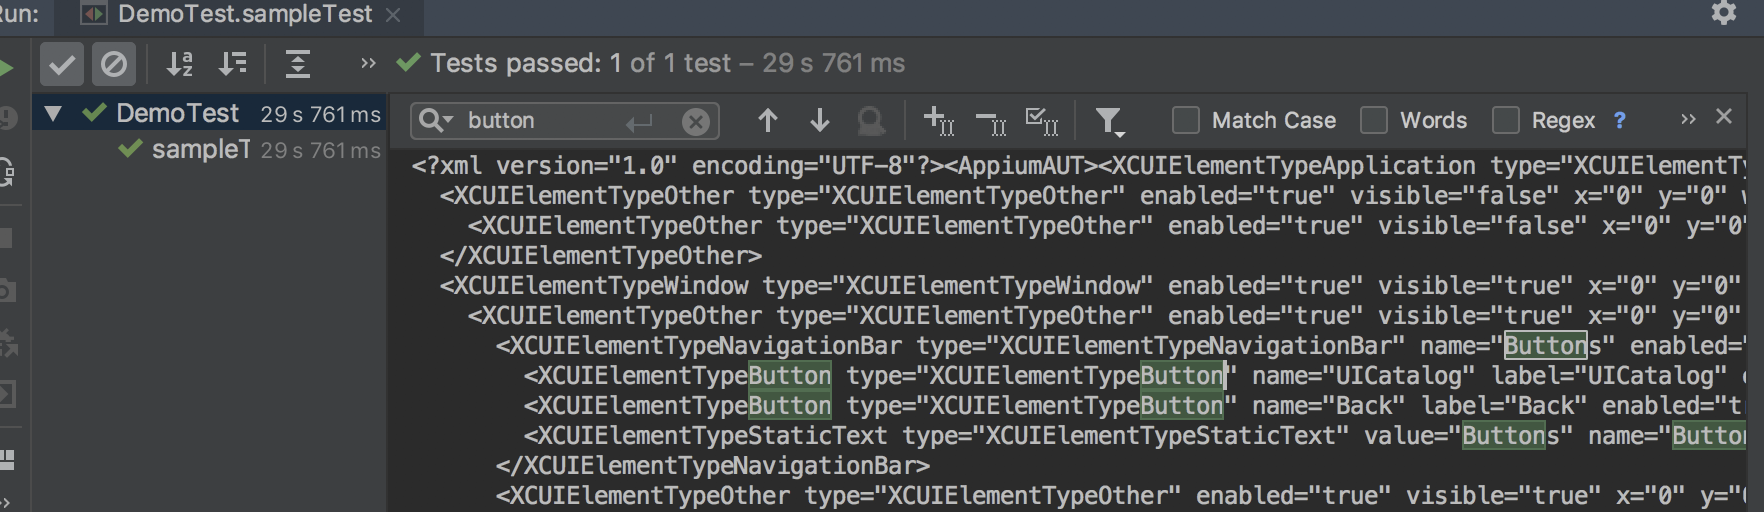Unselect the last occurrence icon

[x=990, y=121]
